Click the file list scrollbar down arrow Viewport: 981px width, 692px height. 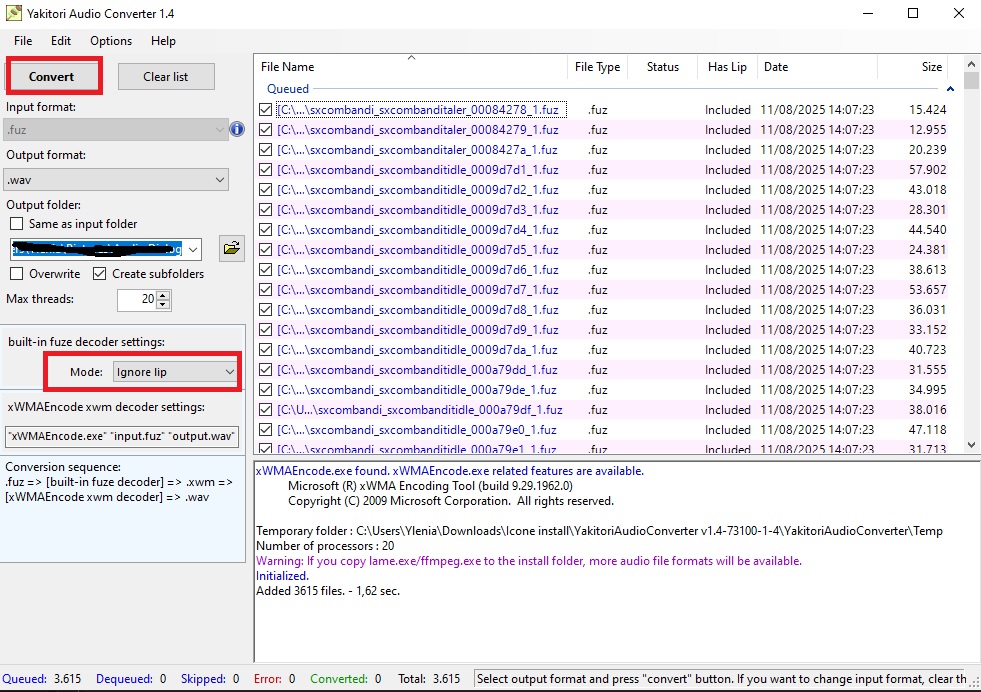[x=971, y=445]
